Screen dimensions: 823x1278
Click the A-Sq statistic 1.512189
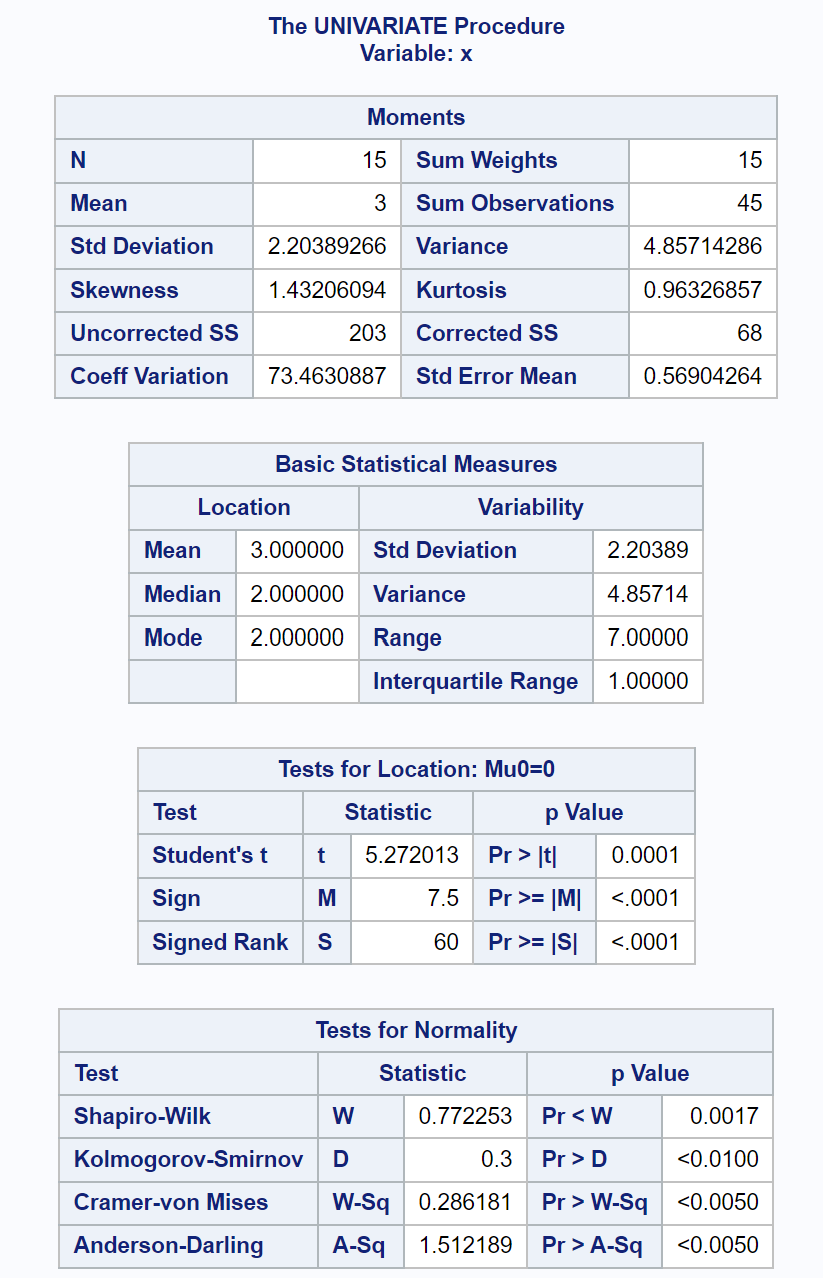tap(465, 1245)
